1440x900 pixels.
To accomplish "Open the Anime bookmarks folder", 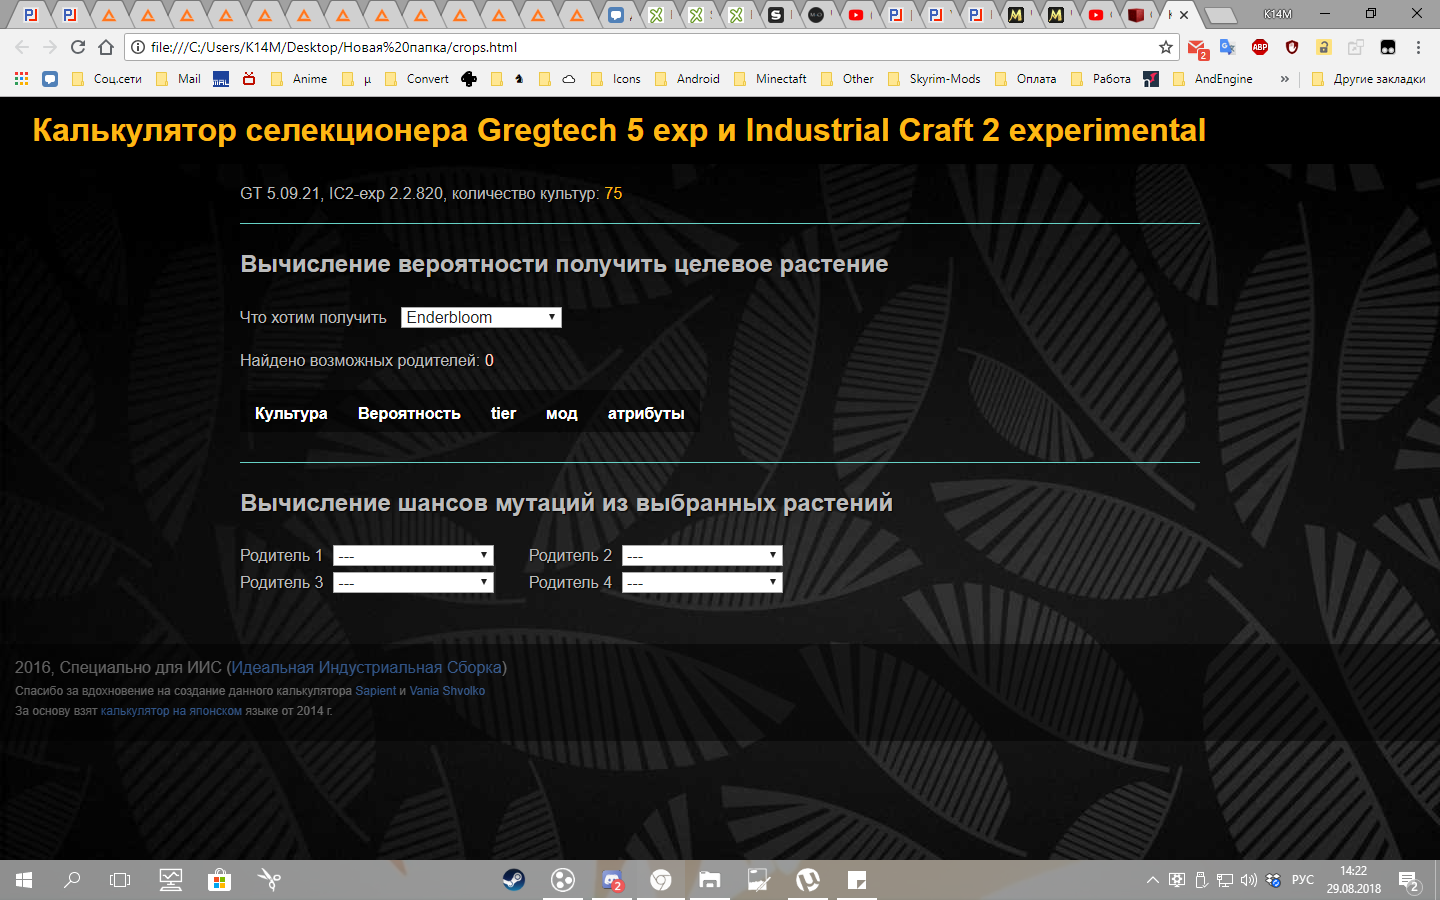I will (x=299, y=79).
